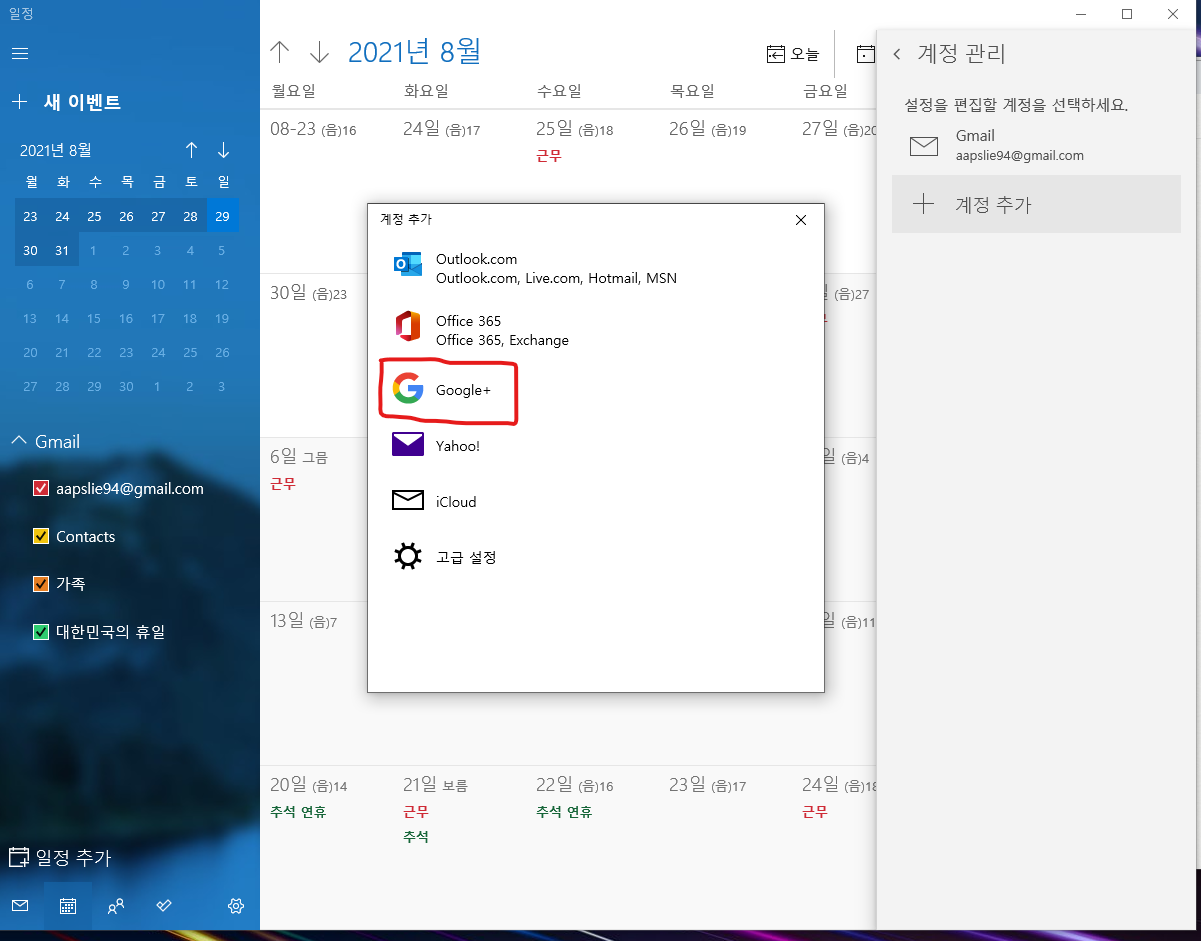The height and width of the screenshot is (941, 1201).
Task: Go back from 계정 관리 panel
Action: pyautogui.click(x=897, y=54)
